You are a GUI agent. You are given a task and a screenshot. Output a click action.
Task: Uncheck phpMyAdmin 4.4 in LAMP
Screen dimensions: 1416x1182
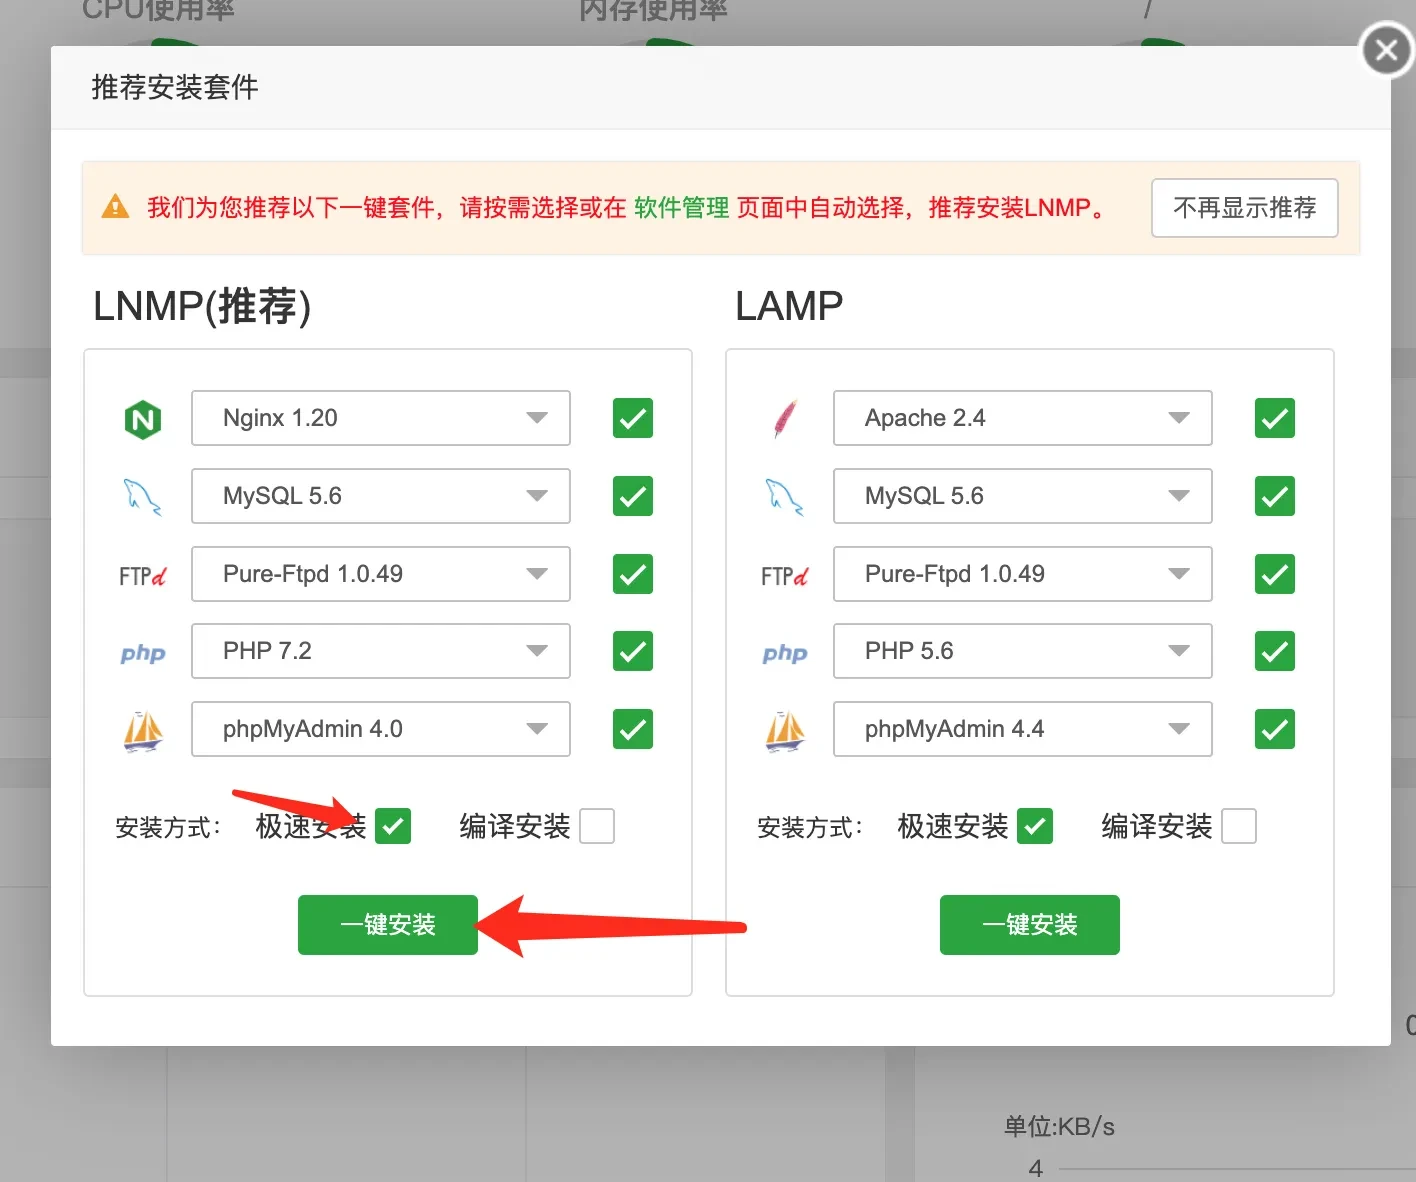pyautogui.click(x=1275, y=729)
